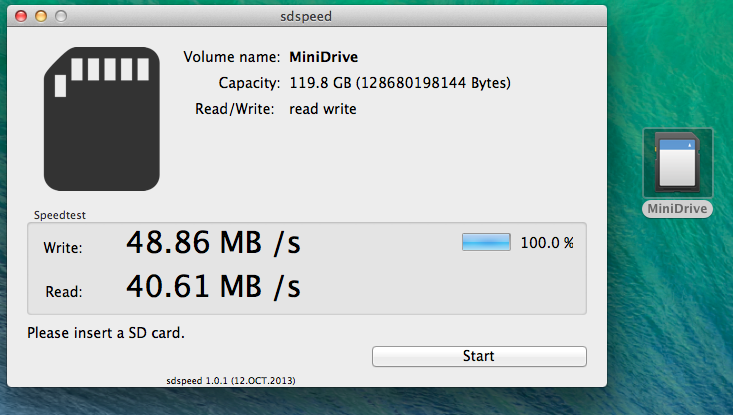Click the Speedtest group label
Screen dimensions: 733x415
point(60,215)
